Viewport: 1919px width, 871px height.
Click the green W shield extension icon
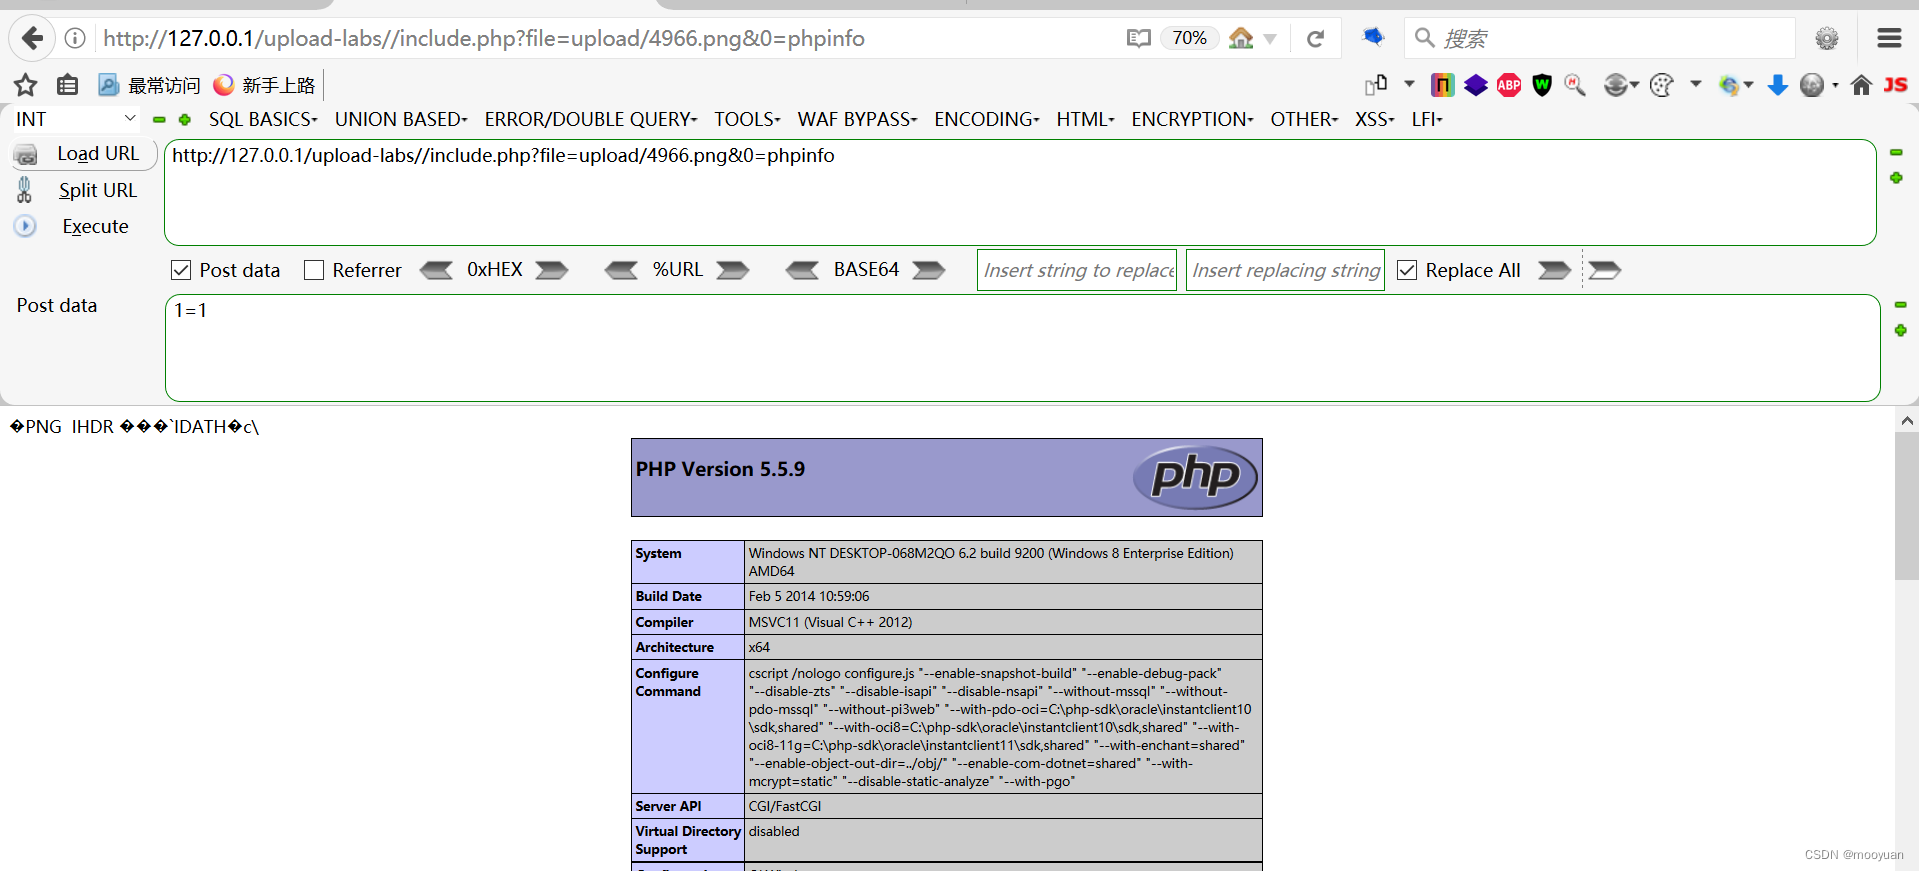1542,85
